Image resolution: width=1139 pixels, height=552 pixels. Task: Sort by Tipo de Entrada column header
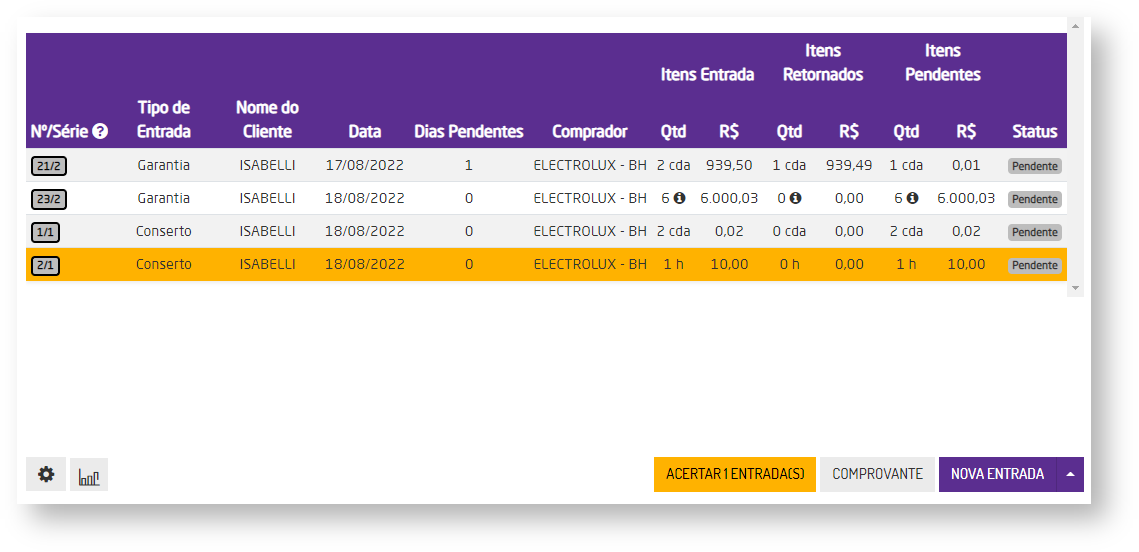[x=163, y=120]
